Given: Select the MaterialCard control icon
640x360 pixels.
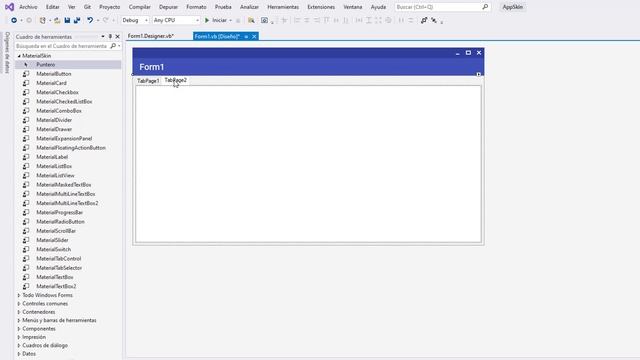Looking at the screenshot, I should (x=26, y=83).
